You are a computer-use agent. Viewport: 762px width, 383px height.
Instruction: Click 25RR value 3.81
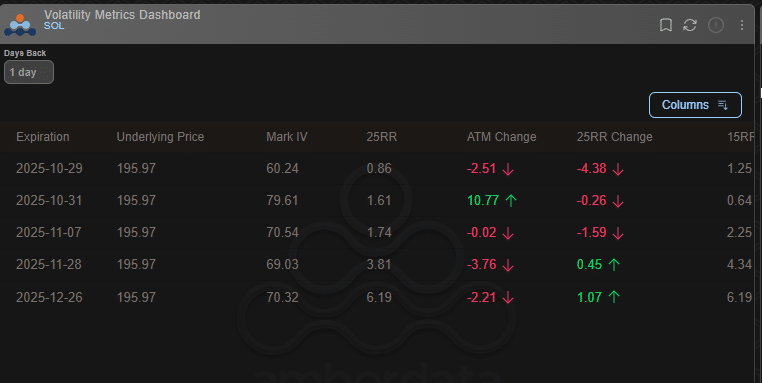tap(379, 264)
